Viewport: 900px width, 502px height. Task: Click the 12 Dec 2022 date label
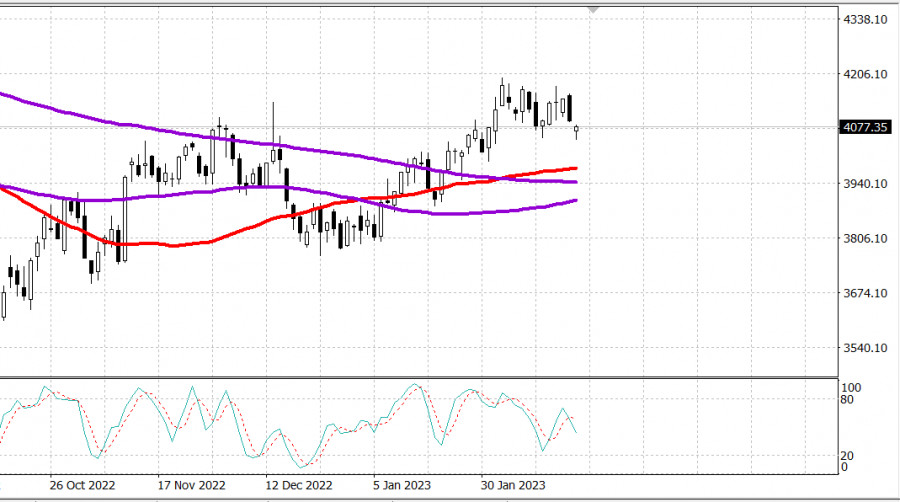[x=298, y=485]
